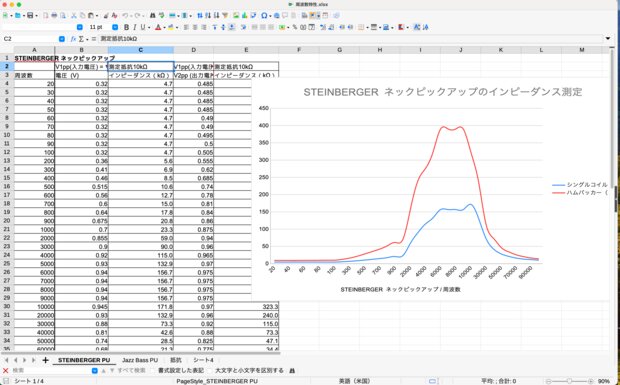Image resolution: width=620 pixels, height=385 pixels.
Task: Apply Italic formatting from toolbar
Action: point(134,27)
